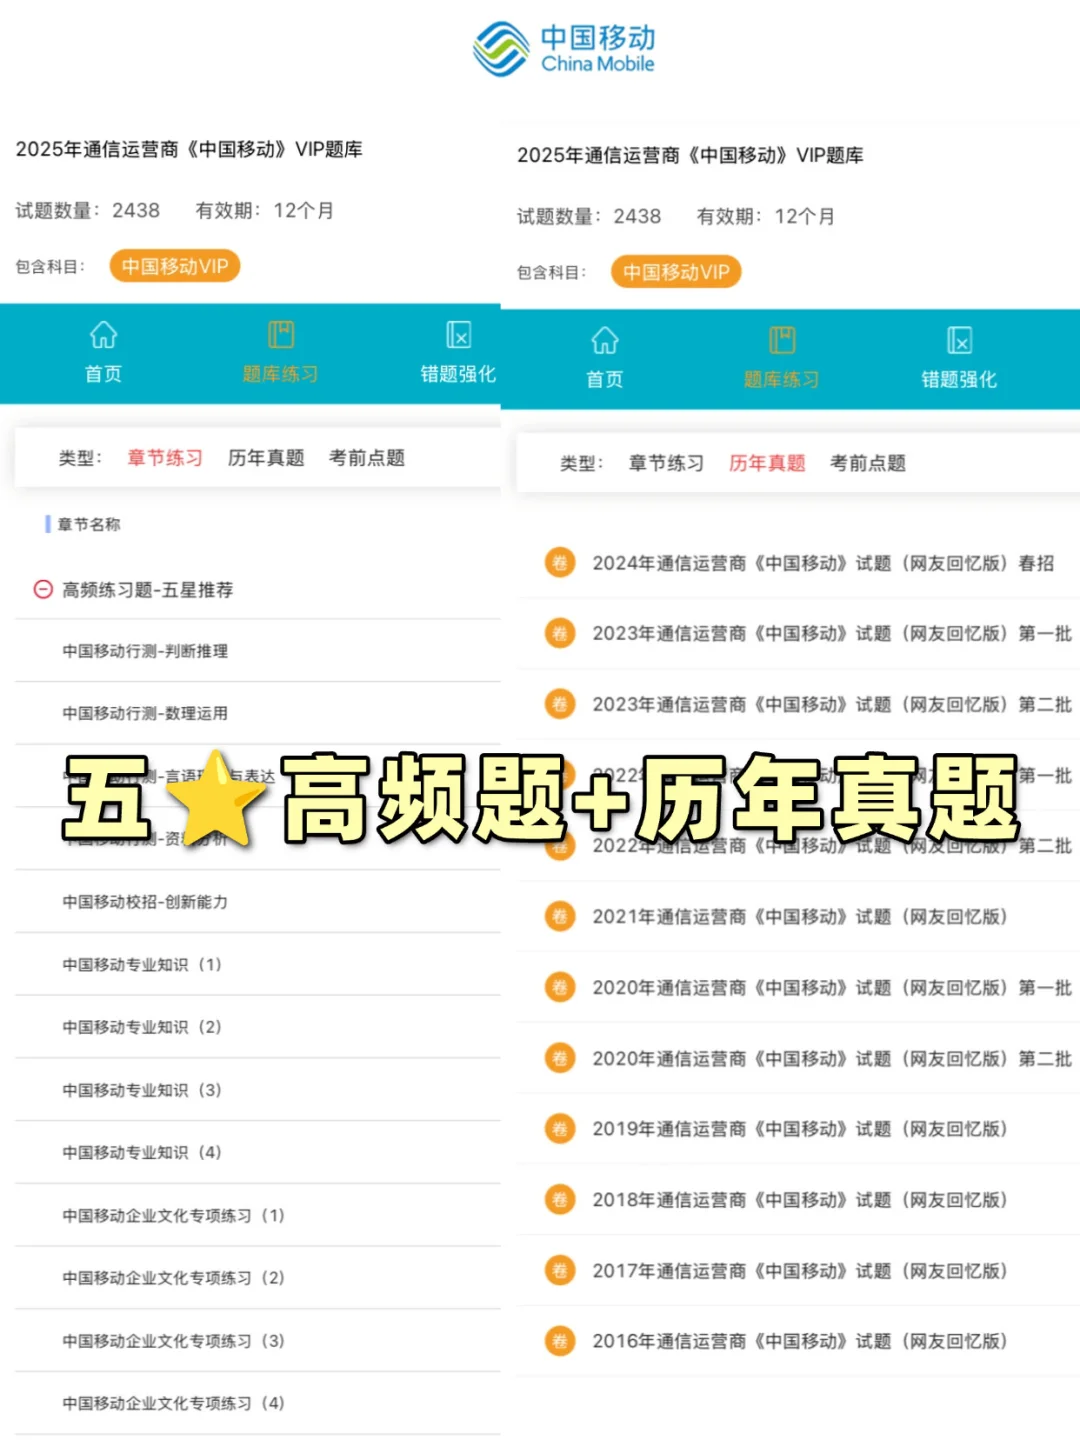Tap the question bank icon in left panel
1080x1440 pixels.
click(x=281, y=334)
